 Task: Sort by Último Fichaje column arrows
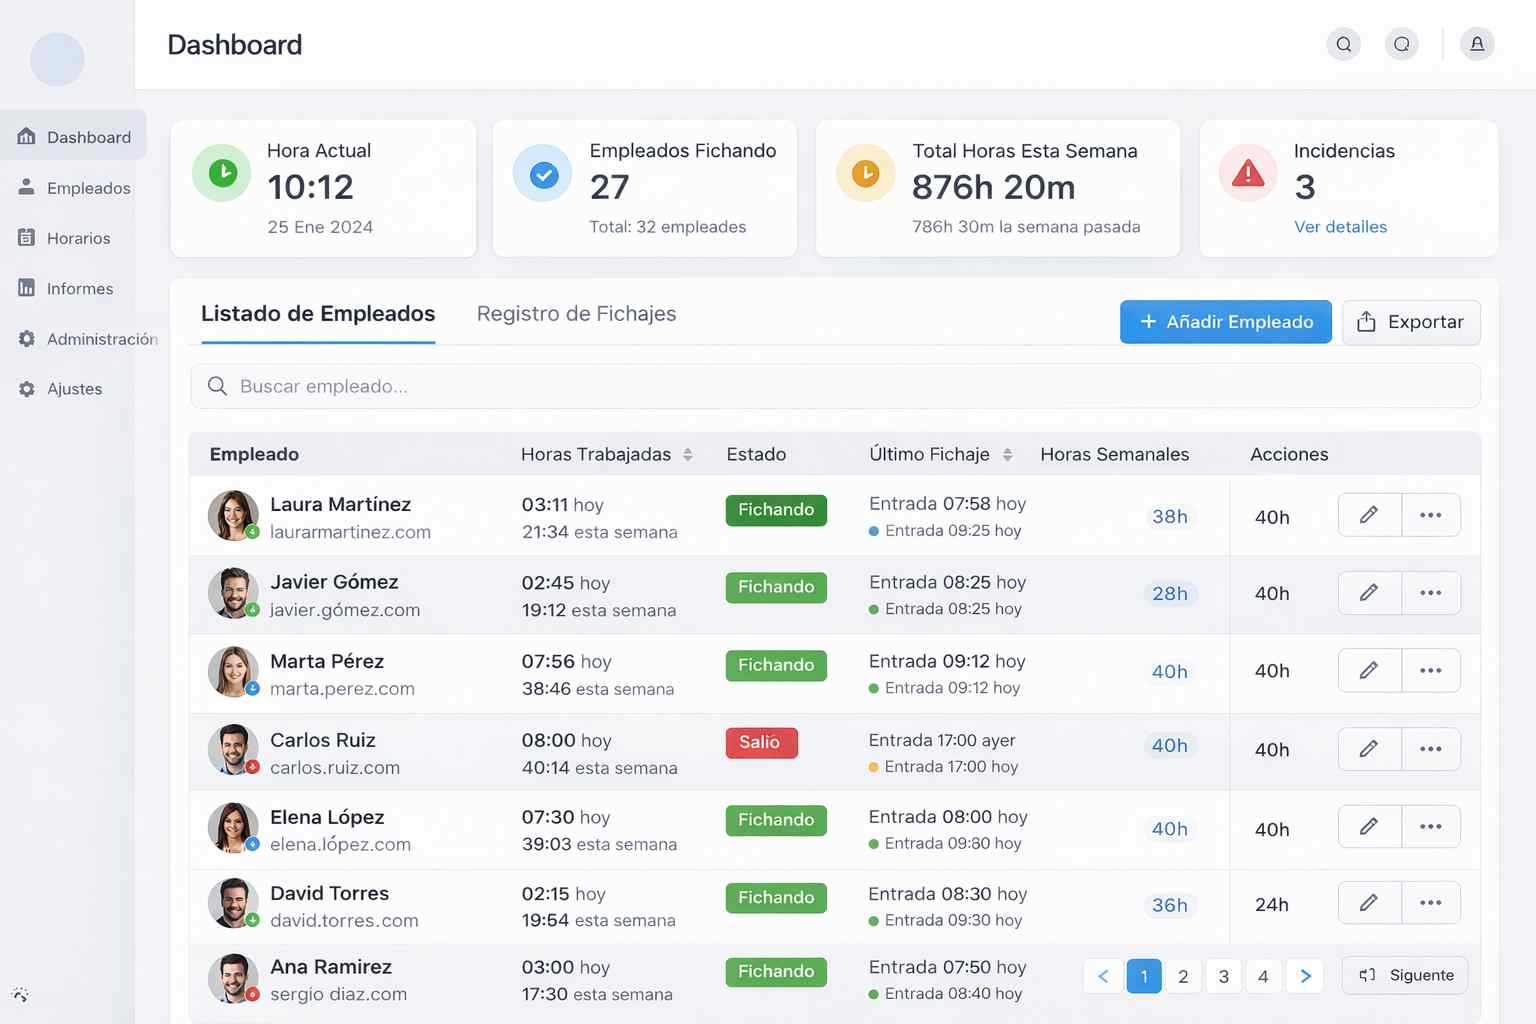(x=1007, y=454)
